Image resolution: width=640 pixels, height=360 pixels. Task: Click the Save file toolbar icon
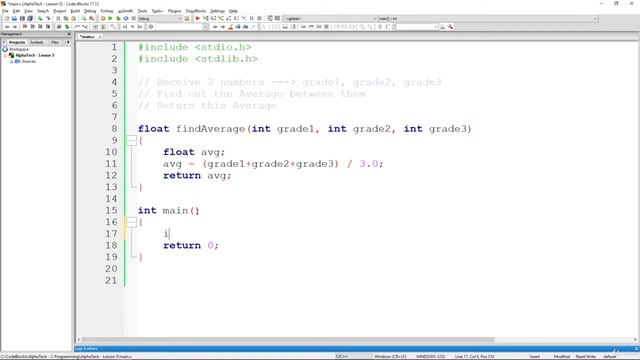tap(22, 19)
